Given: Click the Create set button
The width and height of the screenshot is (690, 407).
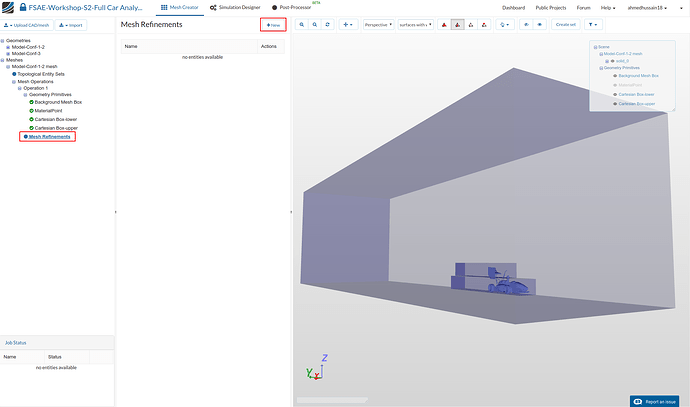Looking at the screenshot, I should coord(565,23).
